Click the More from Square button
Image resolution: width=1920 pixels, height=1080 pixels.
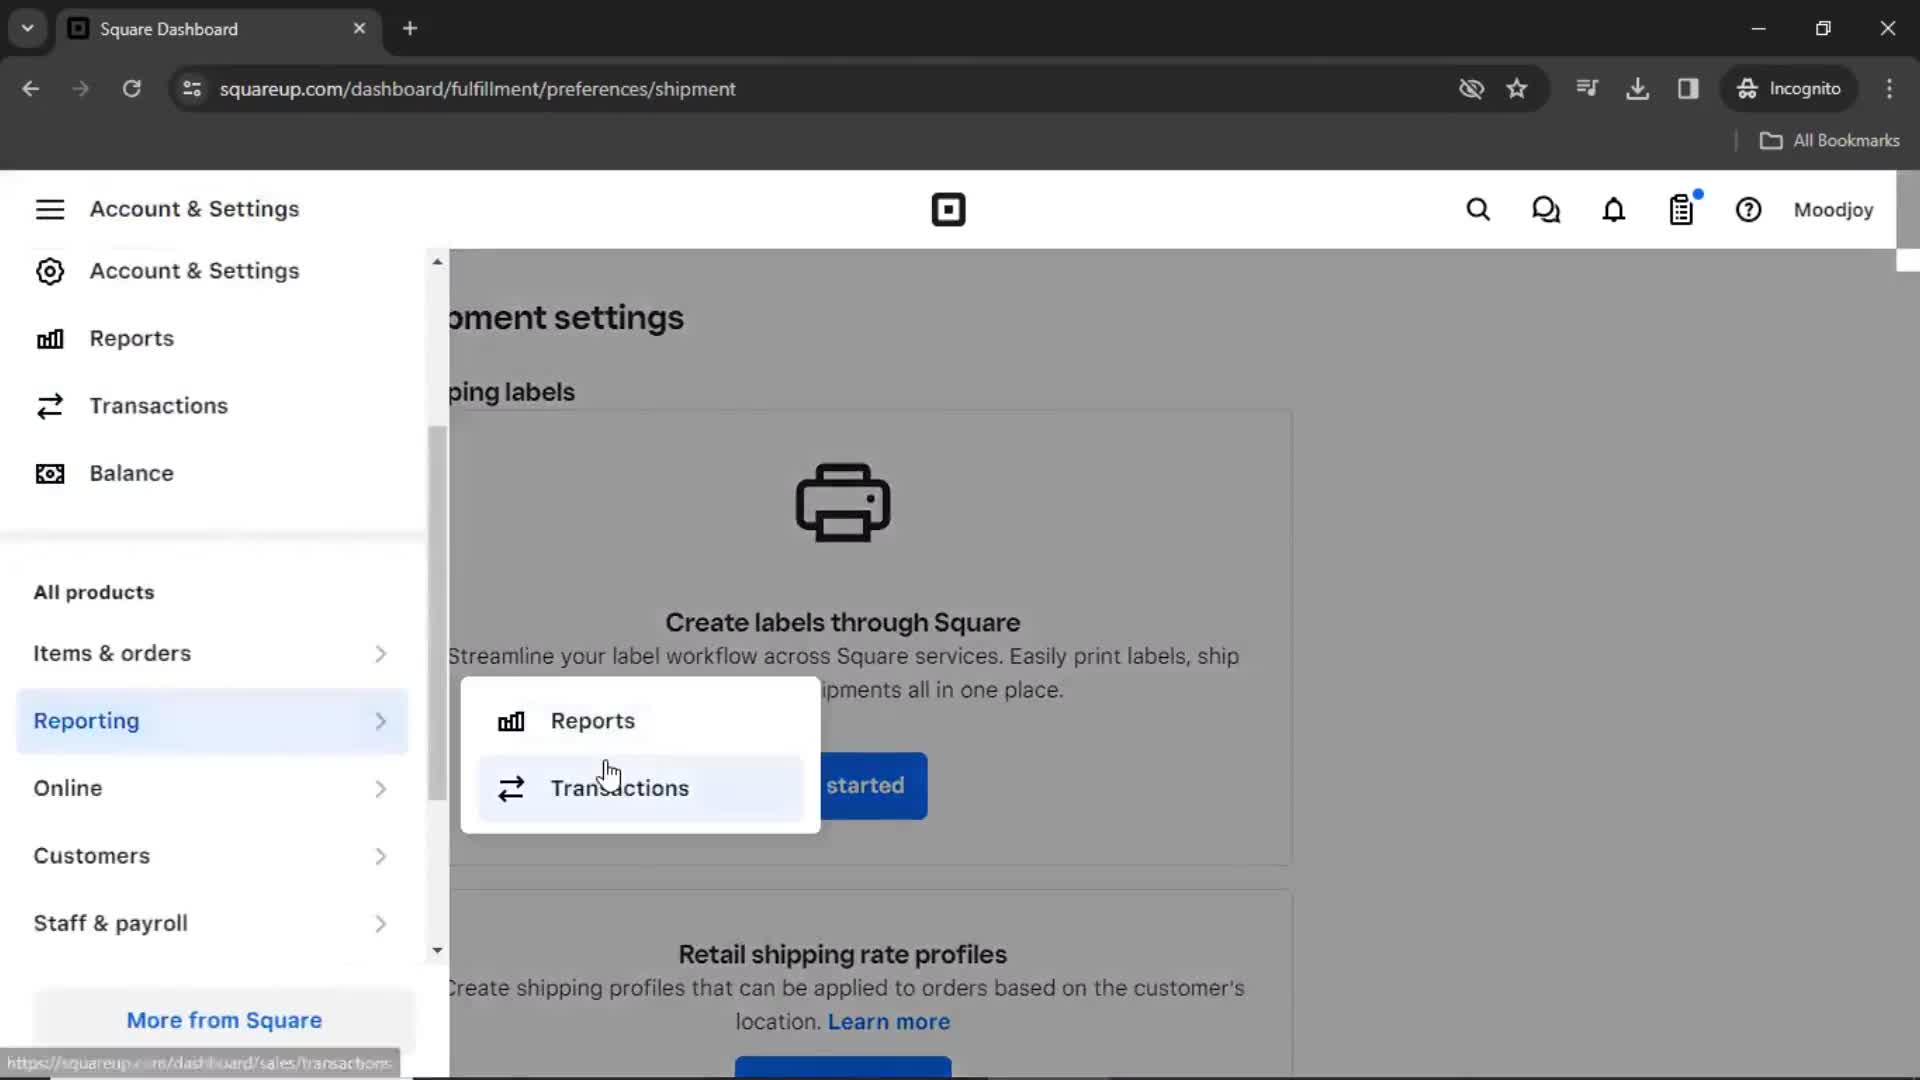tap(224, 1020)
